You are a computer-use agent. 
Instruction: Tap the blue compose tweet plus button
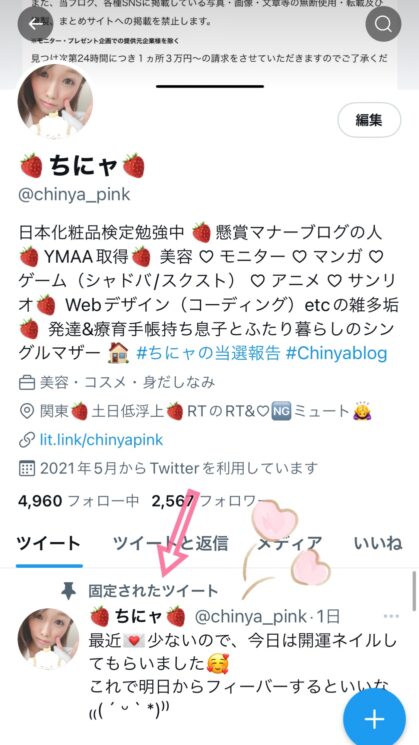374,719
